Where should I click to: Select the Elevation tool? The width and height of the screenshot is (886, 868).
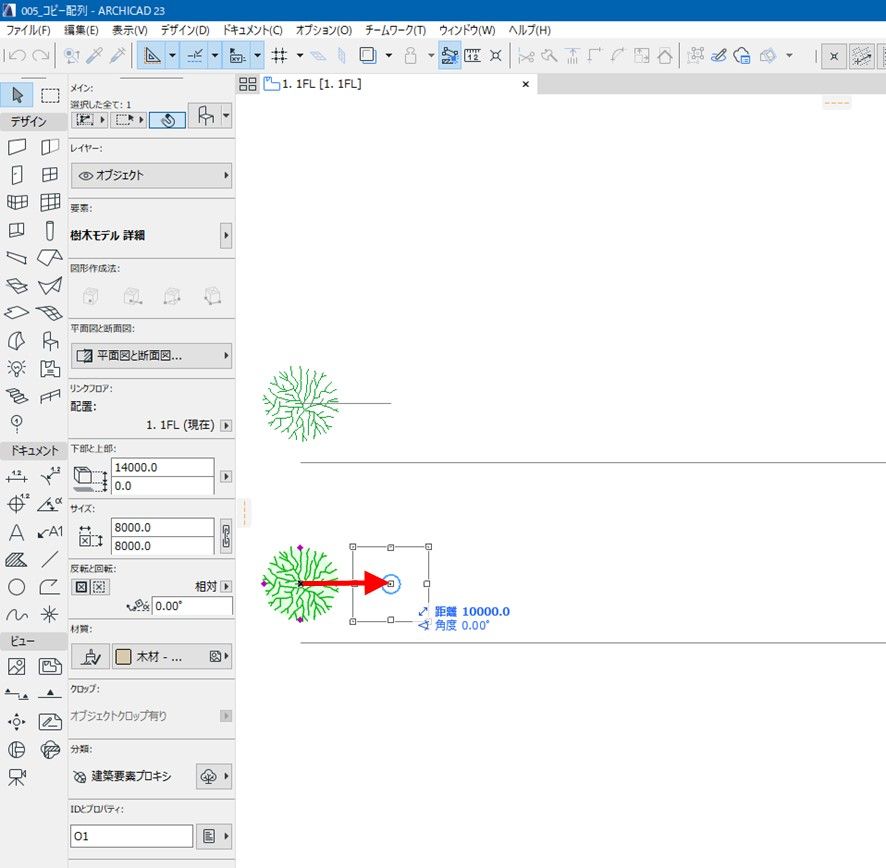[50, 694]
